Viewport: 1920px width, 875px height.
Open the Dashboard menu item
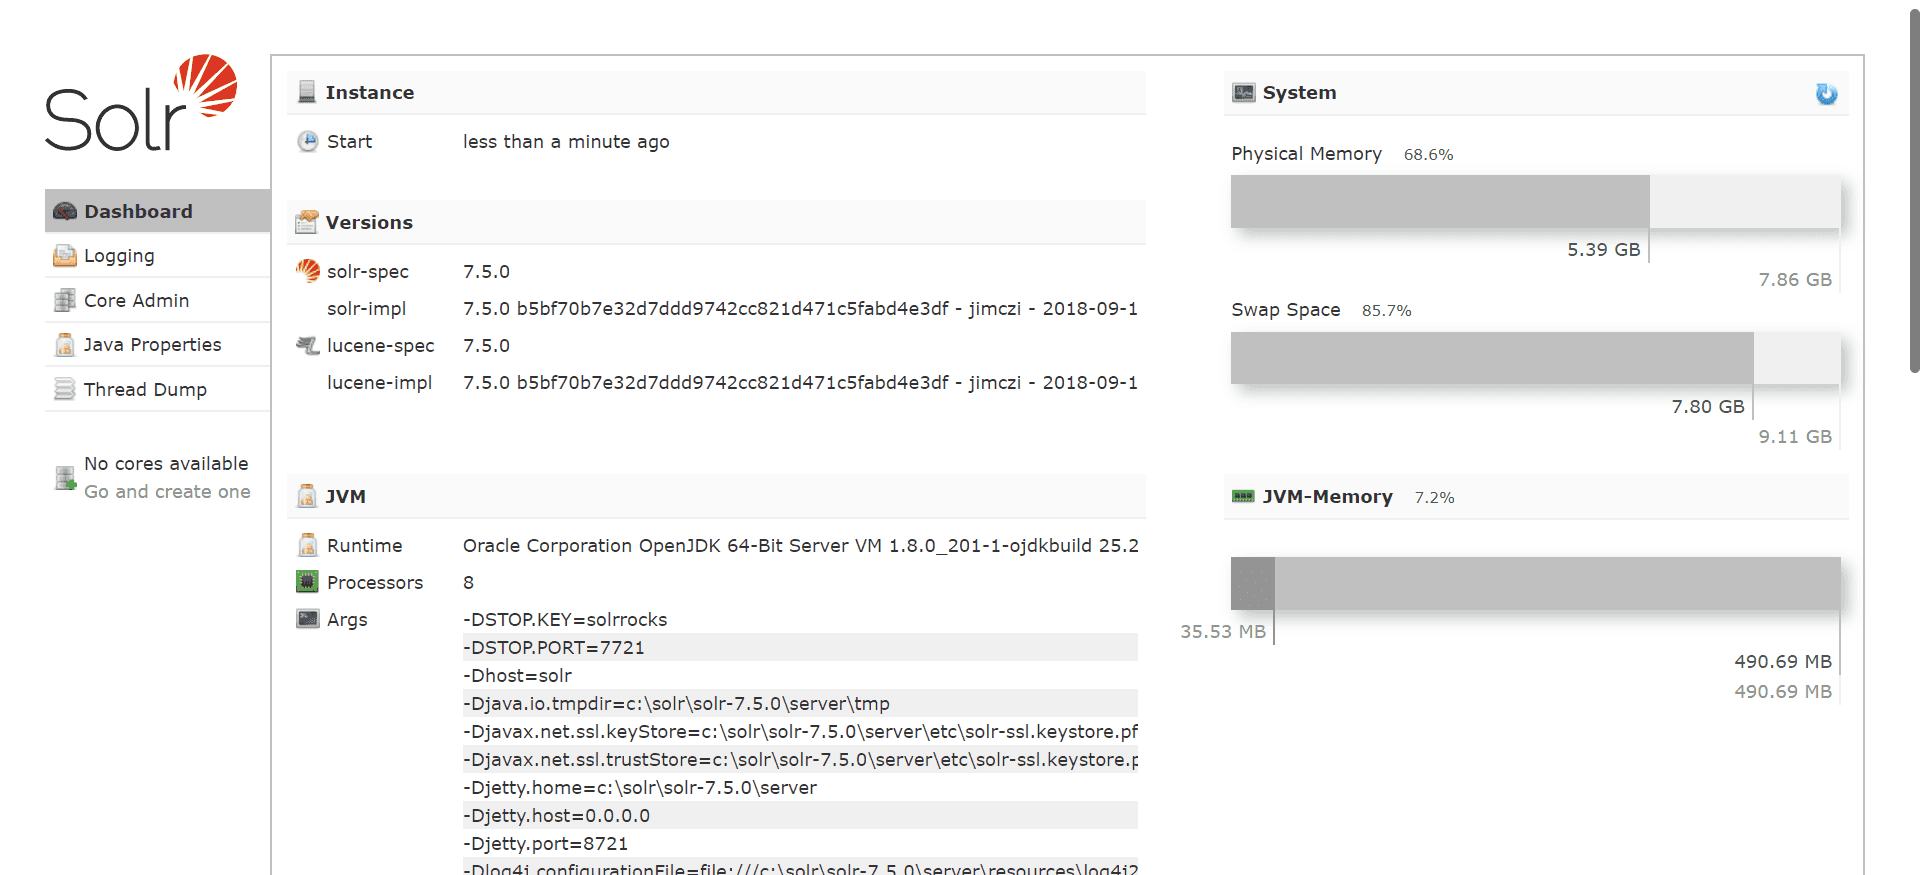tap(157, 211)
